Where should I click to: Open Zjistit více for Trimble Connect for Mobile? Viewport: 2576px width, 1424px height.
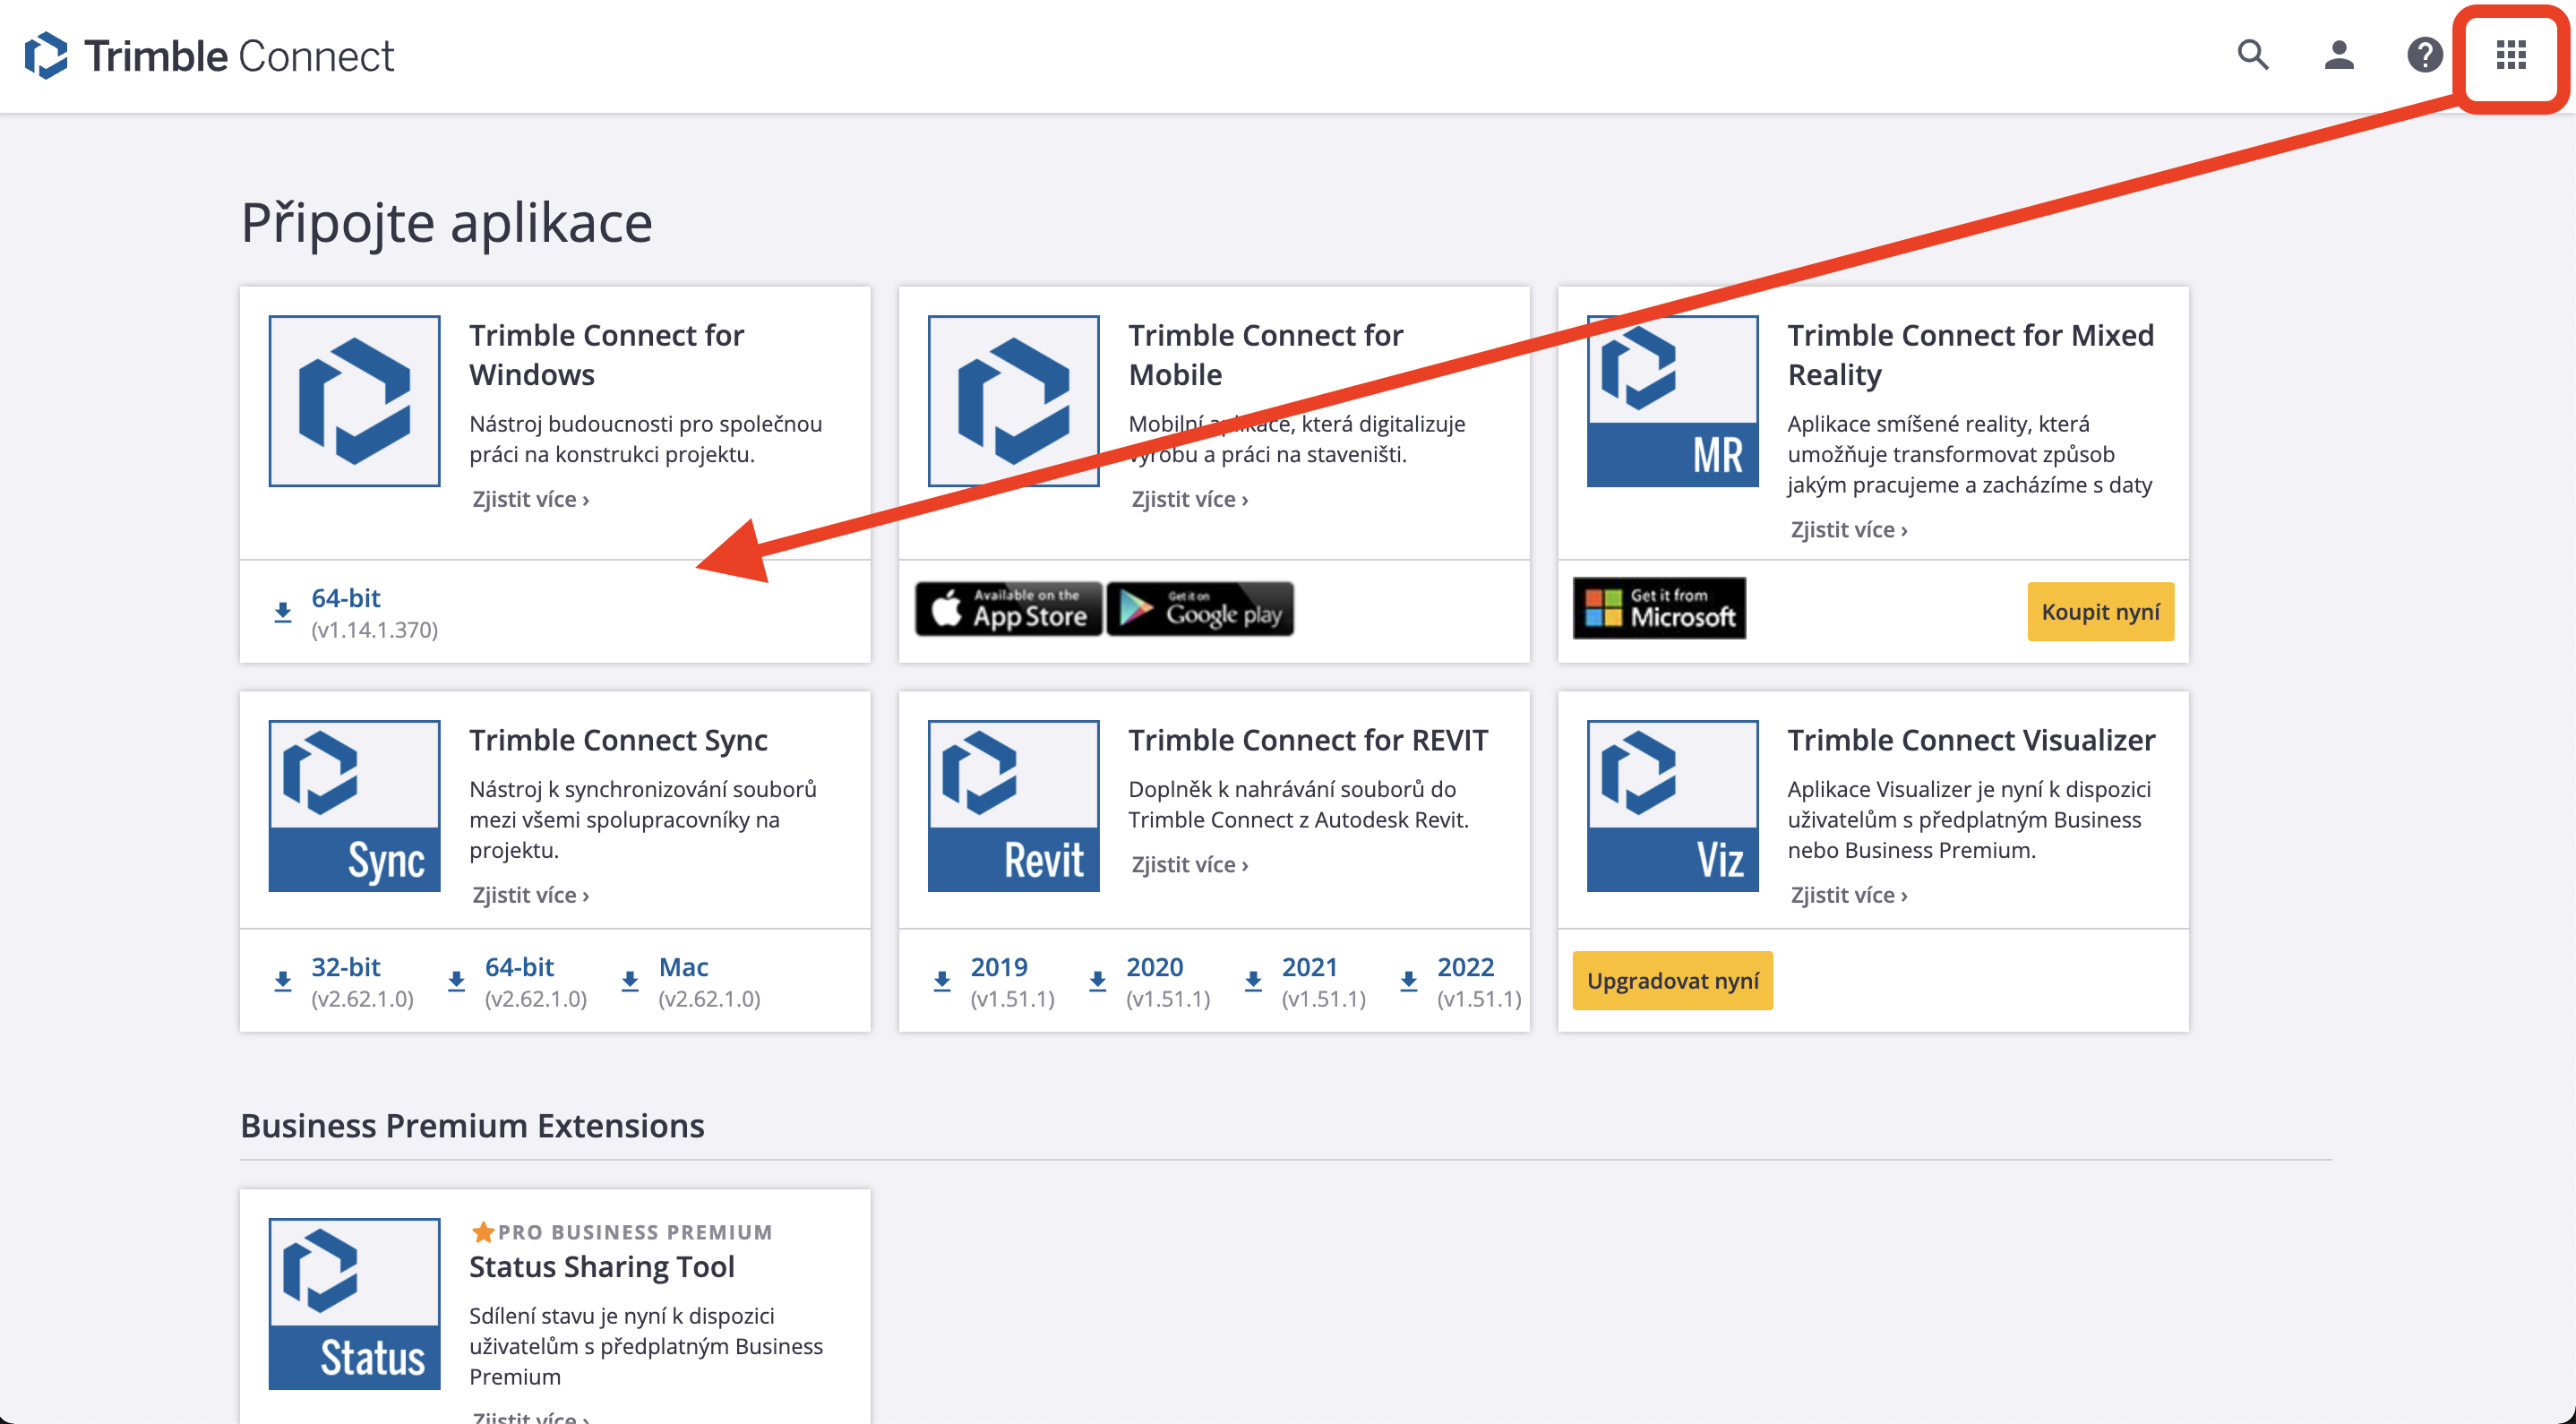pos(1188,498)
